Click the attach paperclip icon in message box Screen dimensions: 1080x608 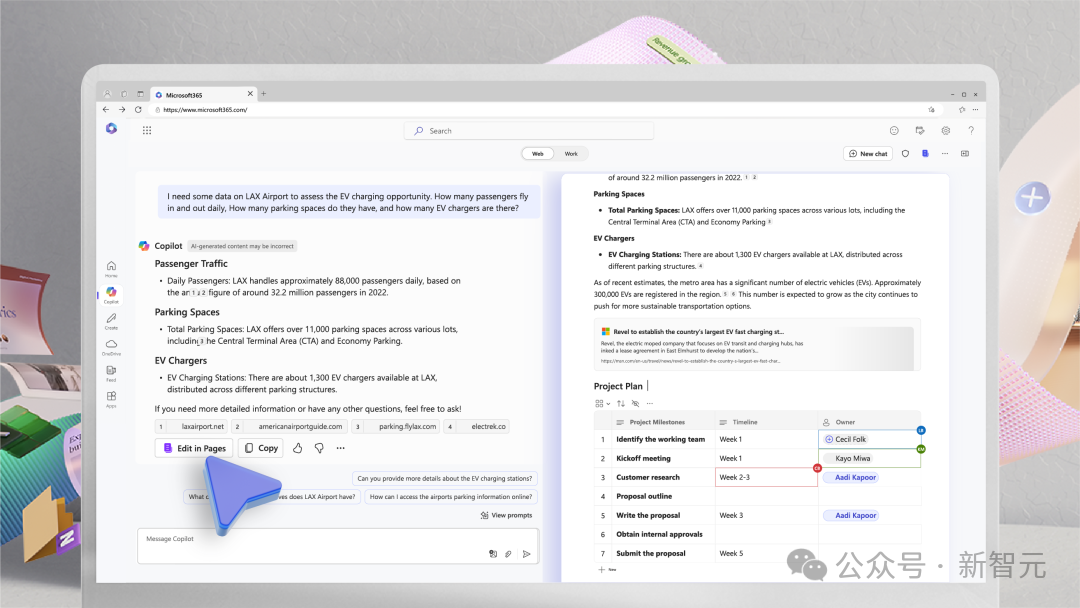pos(508,554)
